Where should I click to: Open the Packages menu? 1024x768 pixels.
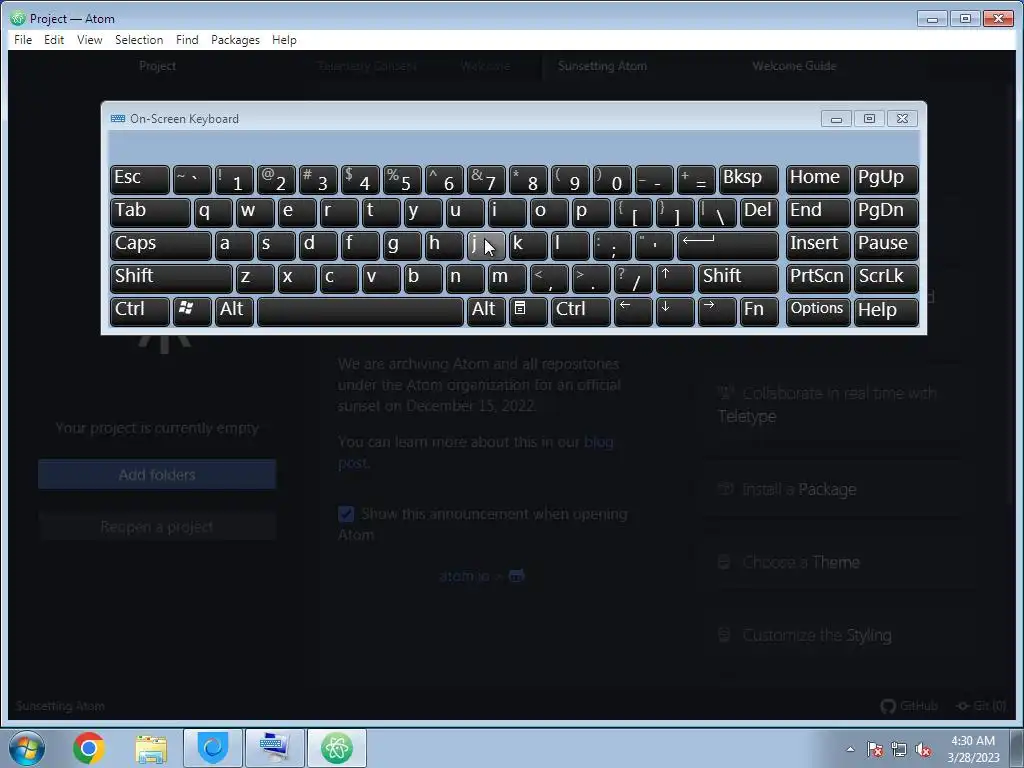(x=235, y=40)
